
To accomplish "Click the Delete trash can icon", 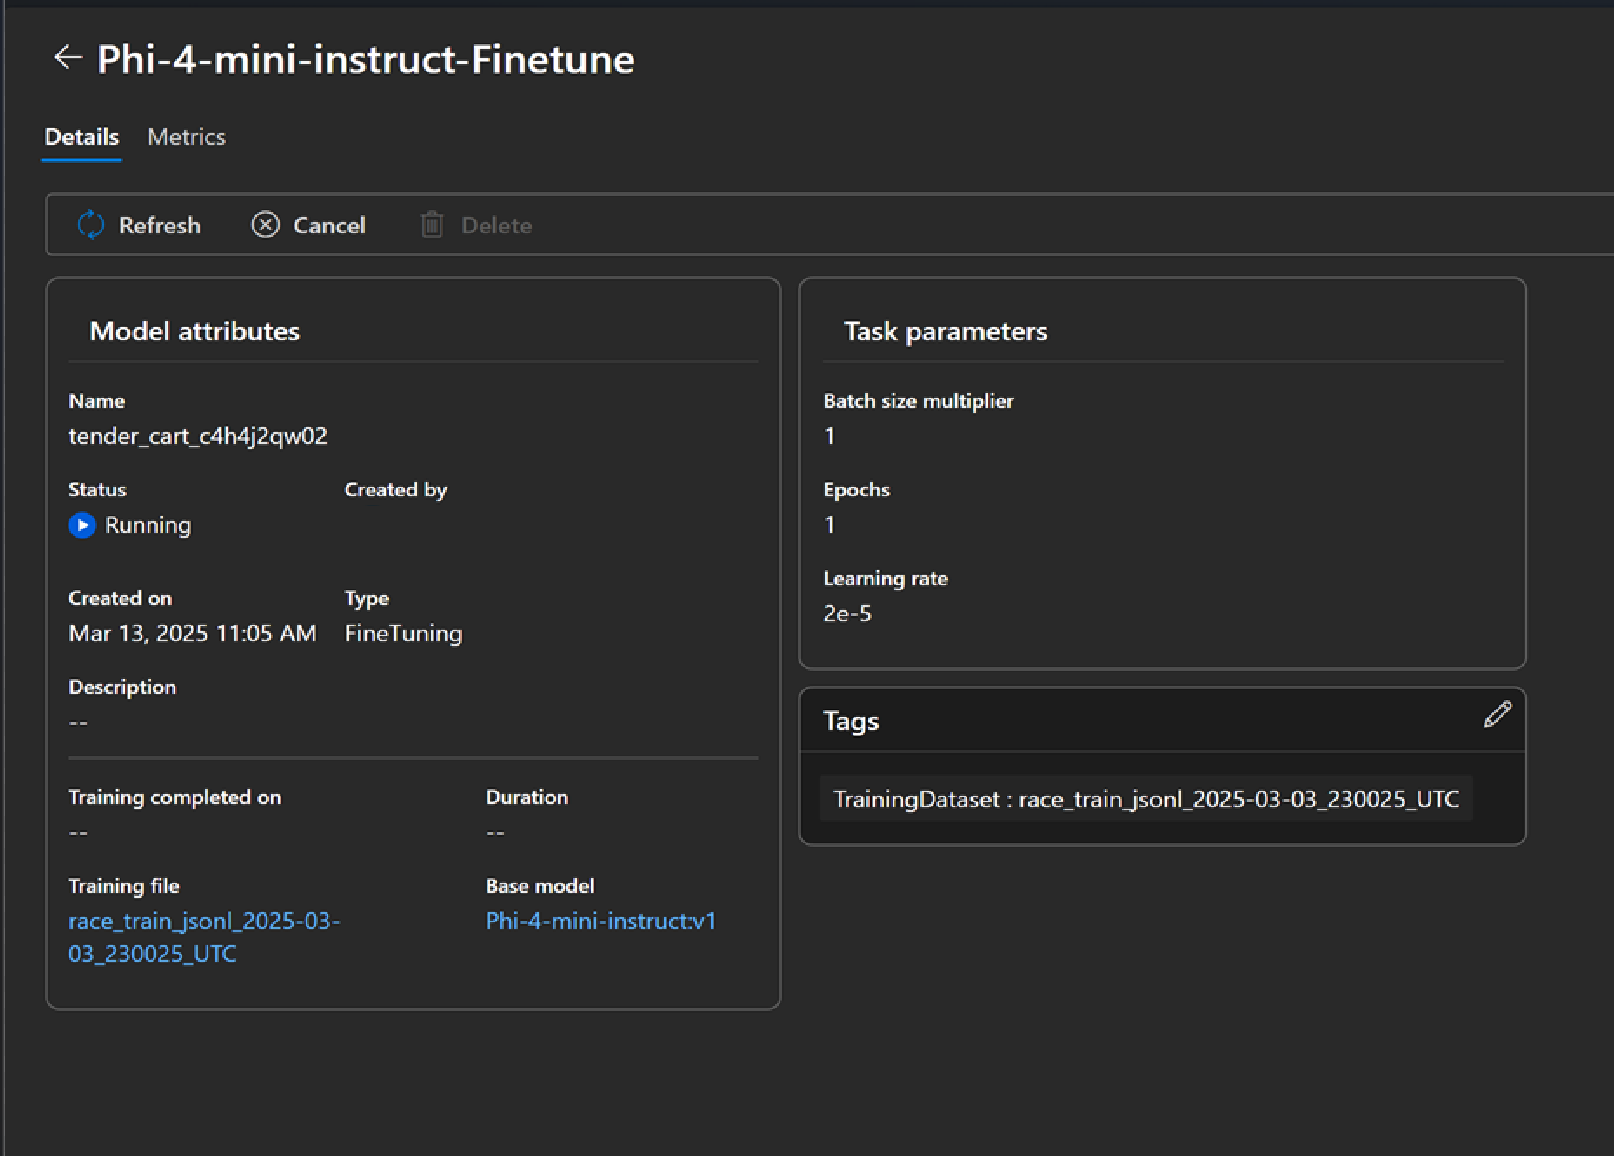I will coord(432,225).
